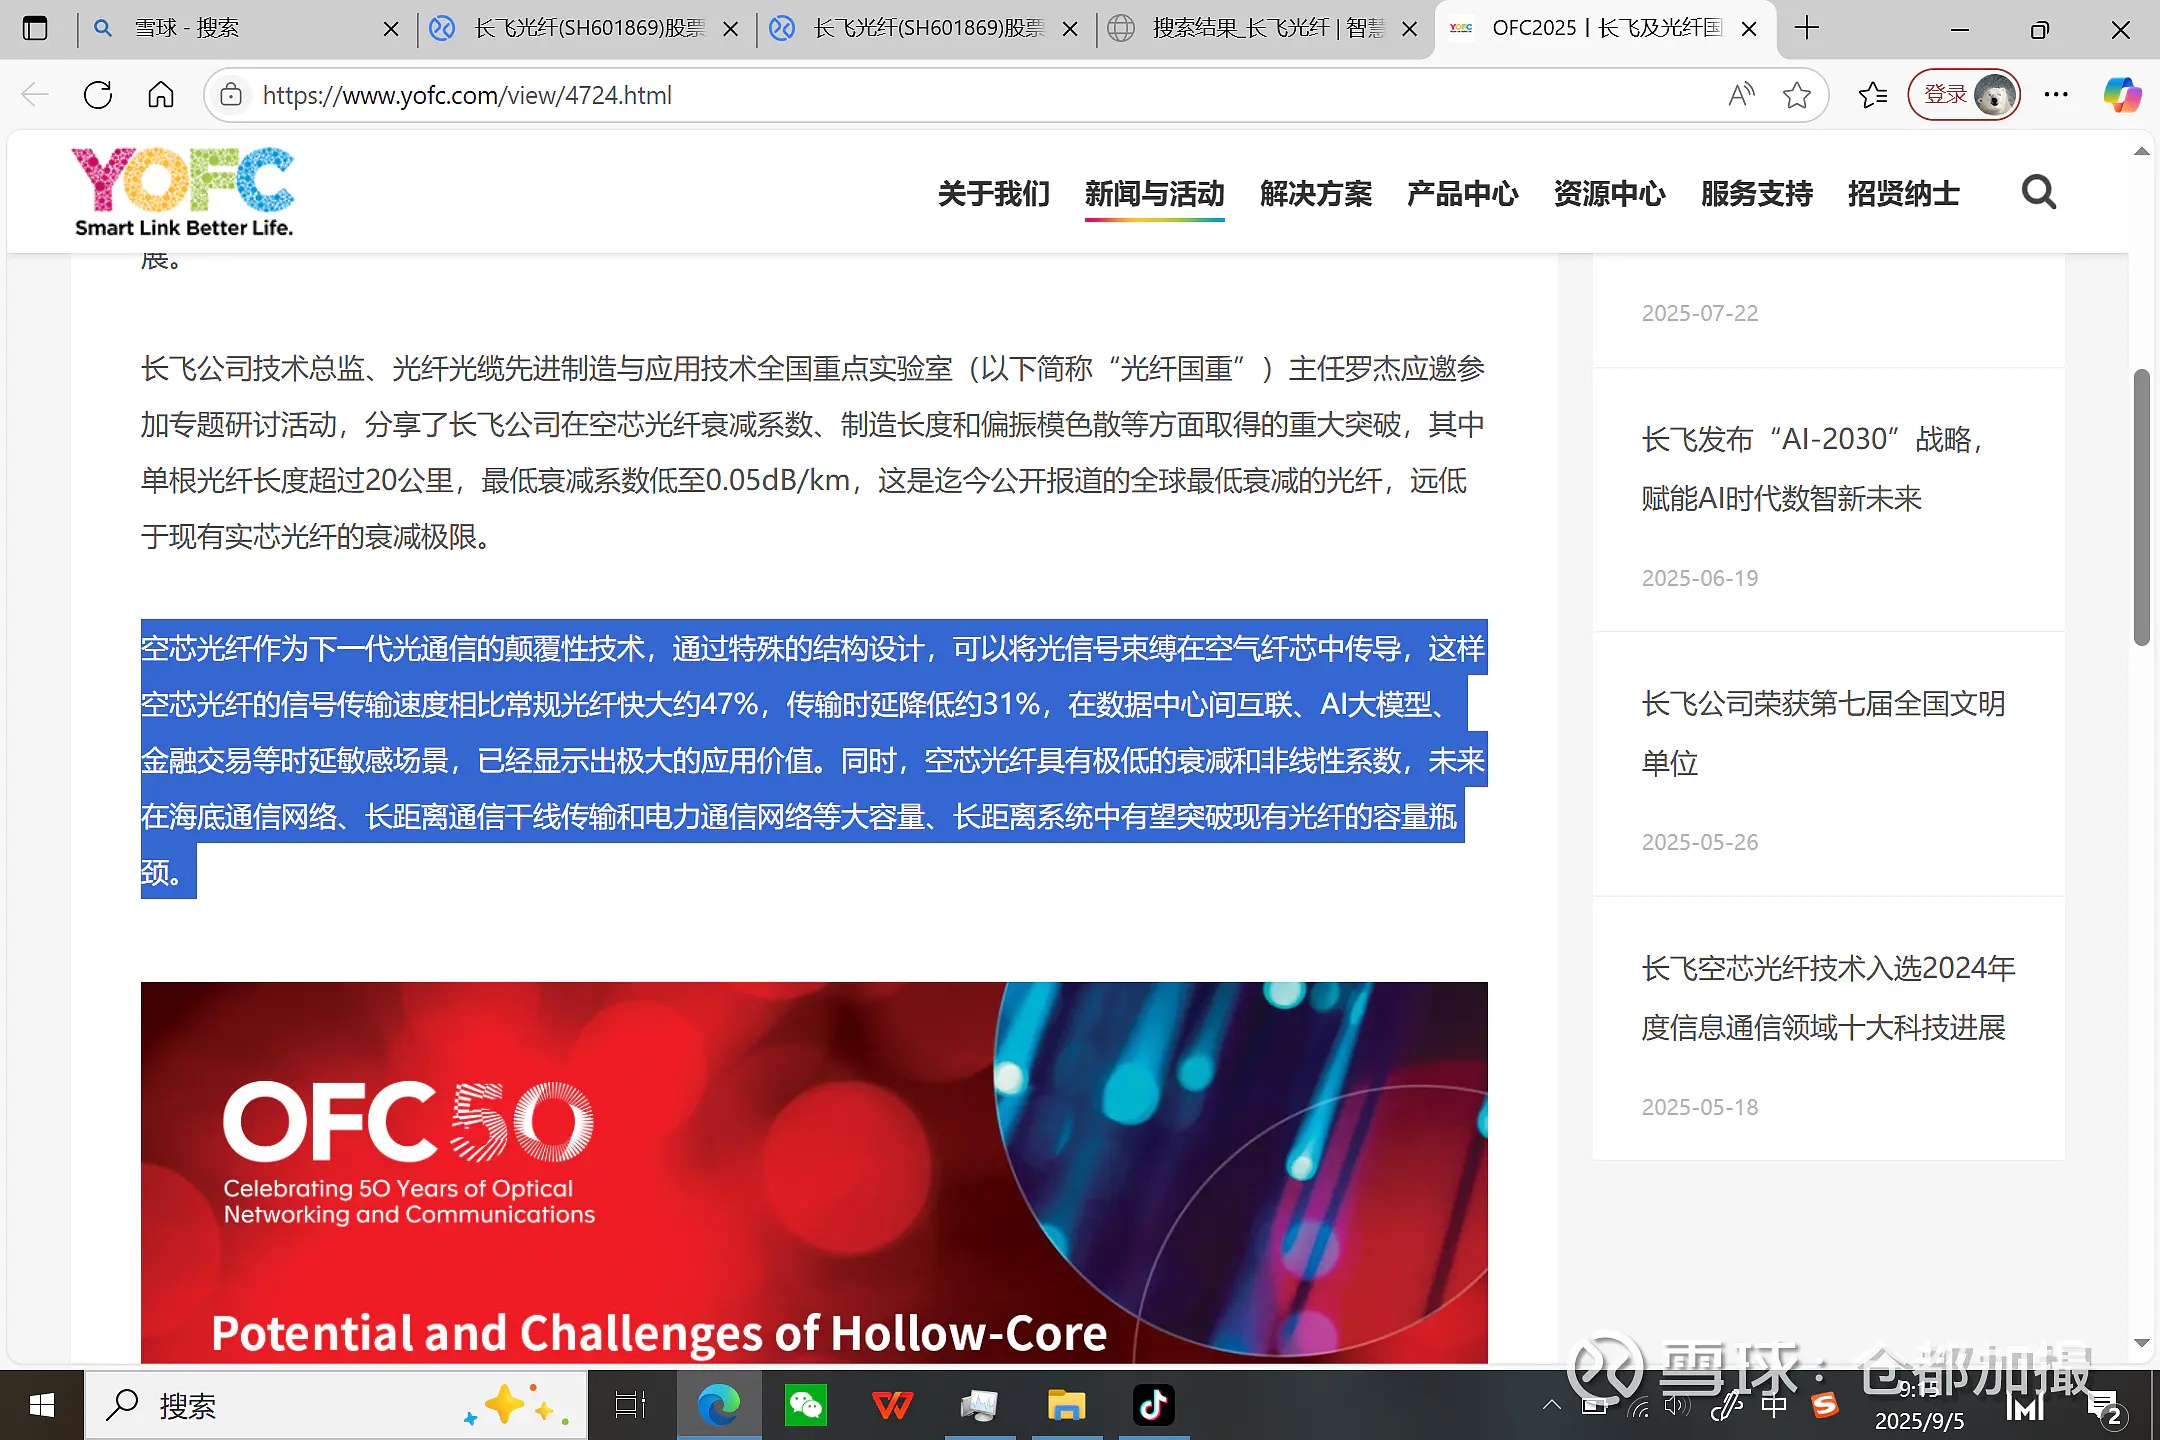Open WeChat from taskbar

[x=806, y=1406]
